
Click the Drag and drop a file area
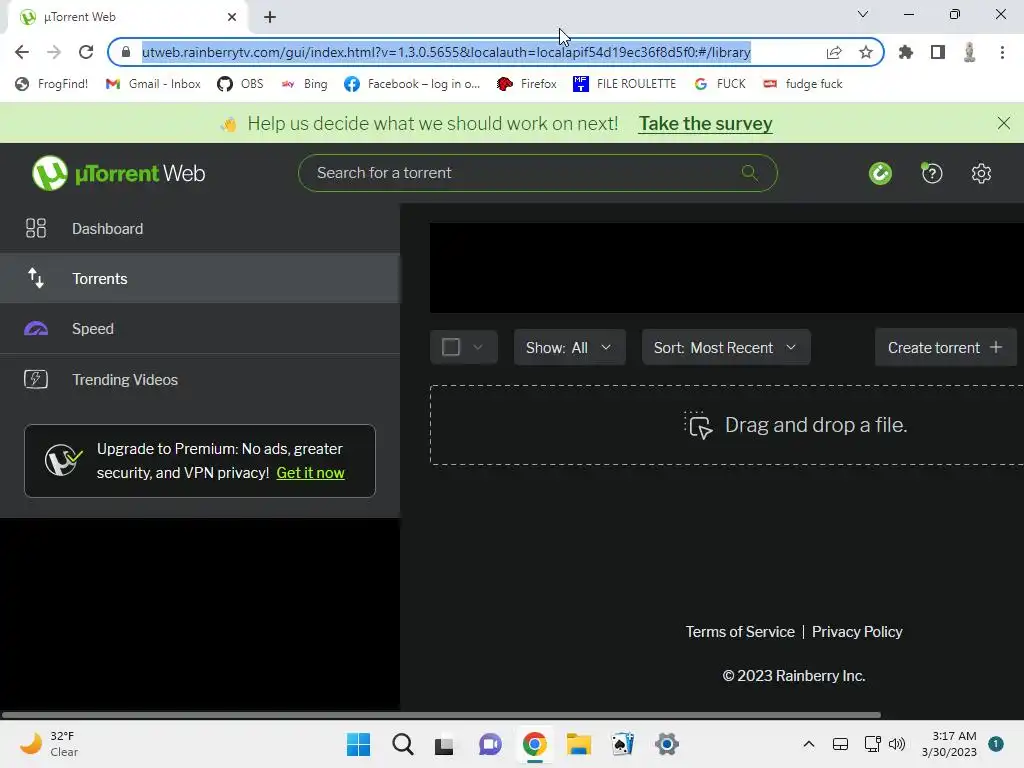[727, 425]
